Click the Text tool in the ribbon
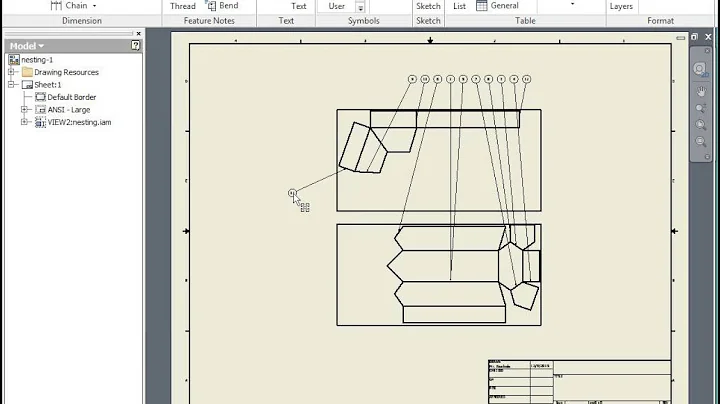The image size is (720, 404). coord(298,6)
